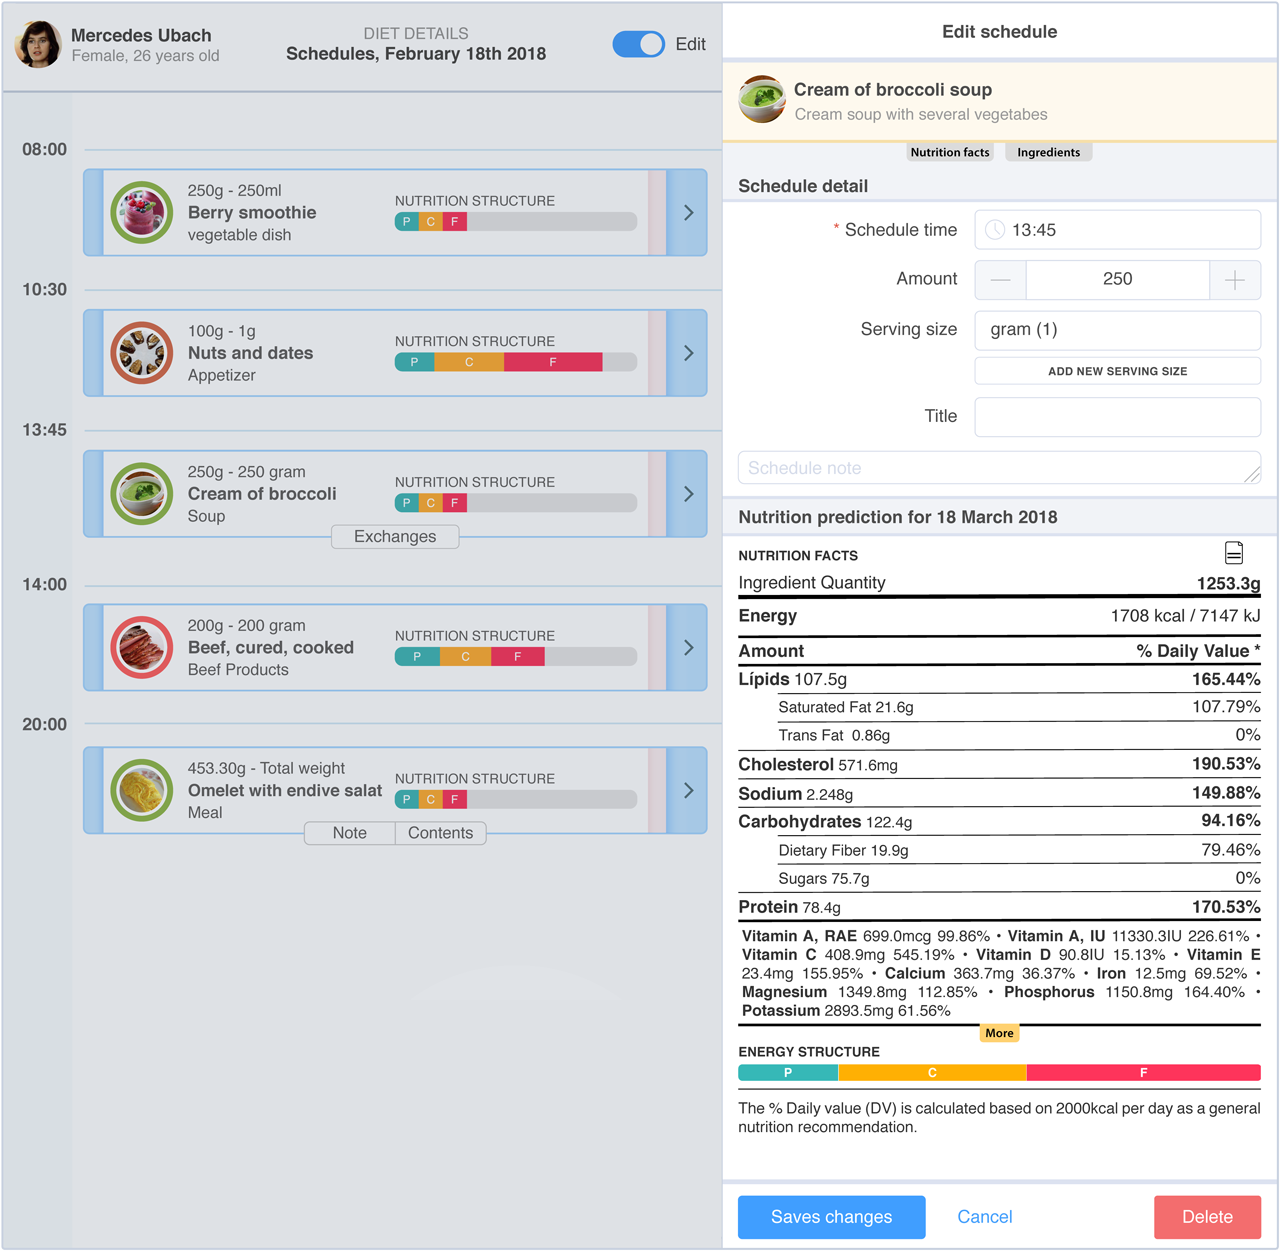Click the clock icon in Schedule time

click(x=995, y=230)
